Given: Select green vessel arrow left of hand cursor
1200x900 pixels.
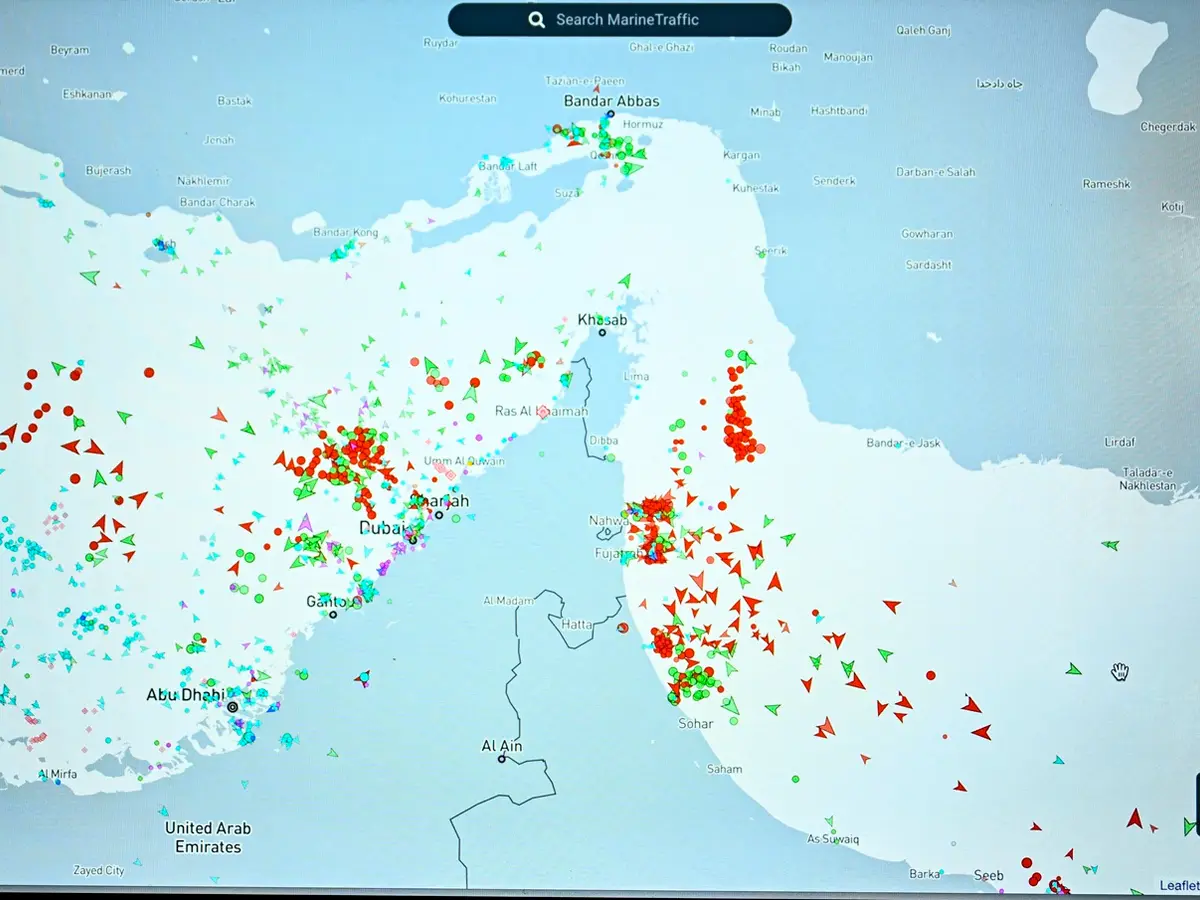Looking at the screenshot, I should (x=1074, y=669).
